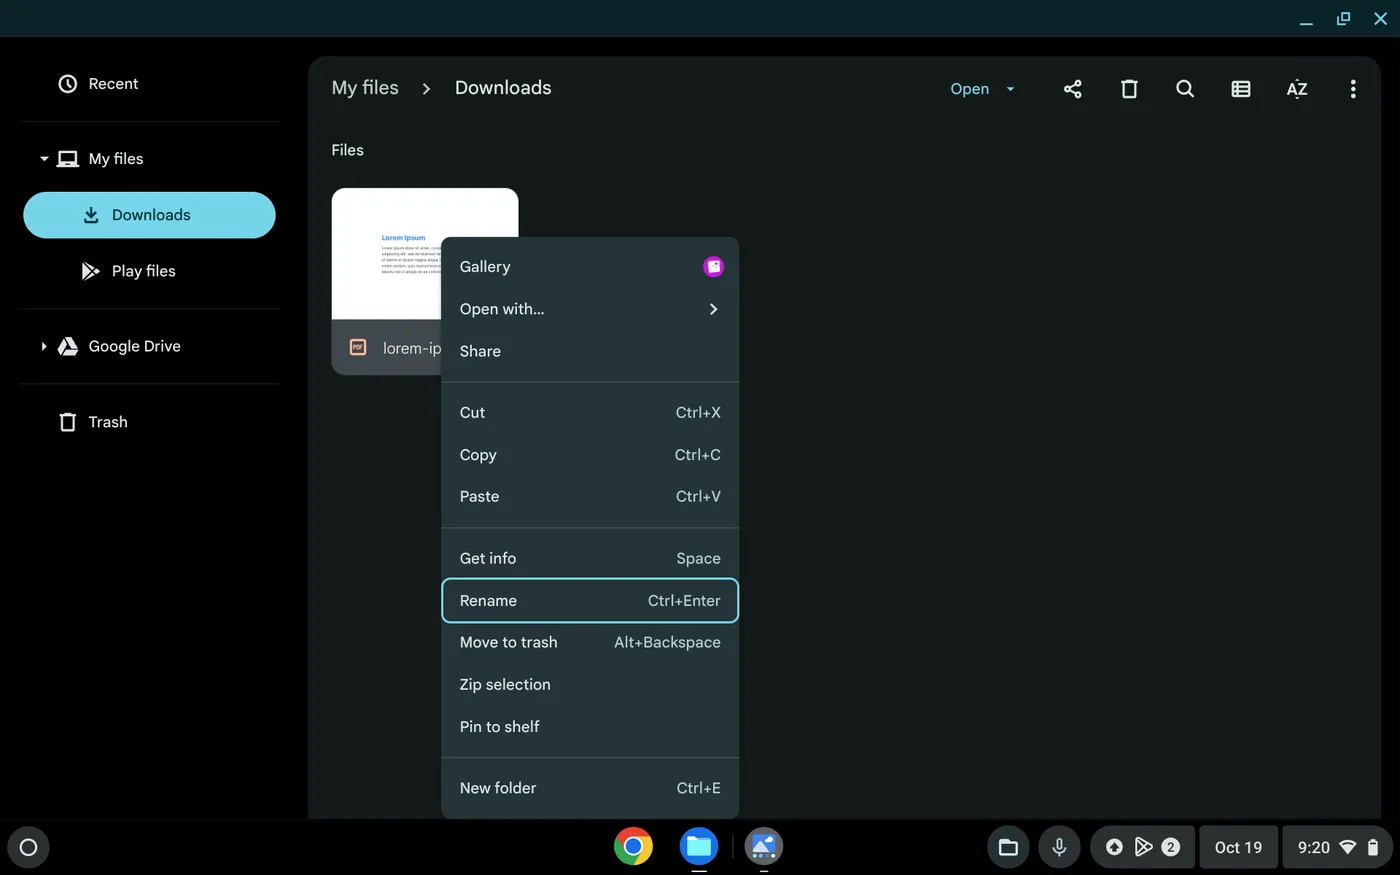Go to My files breadcrumb
The height and width of the screenshot is (875, 1400).
coord(365,88)
